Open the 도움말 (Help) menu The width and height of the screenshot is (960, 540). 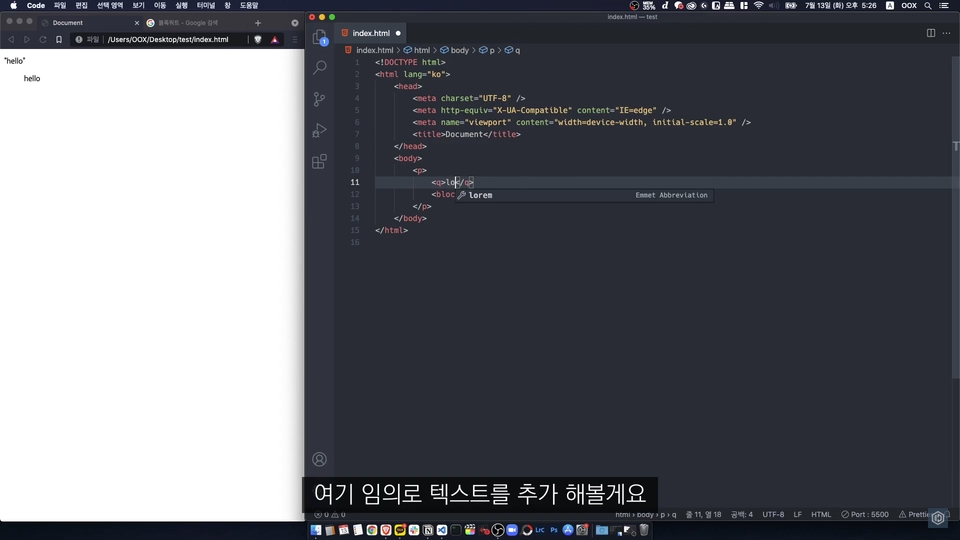pyautogui.click(x=249, y=6)
